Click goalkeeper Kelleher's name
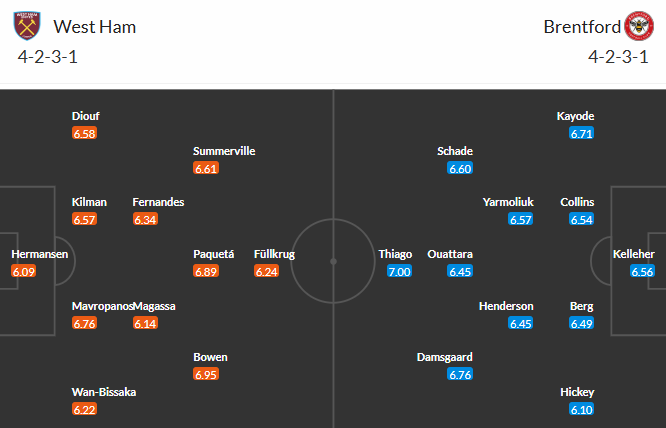 coord(634,254)
